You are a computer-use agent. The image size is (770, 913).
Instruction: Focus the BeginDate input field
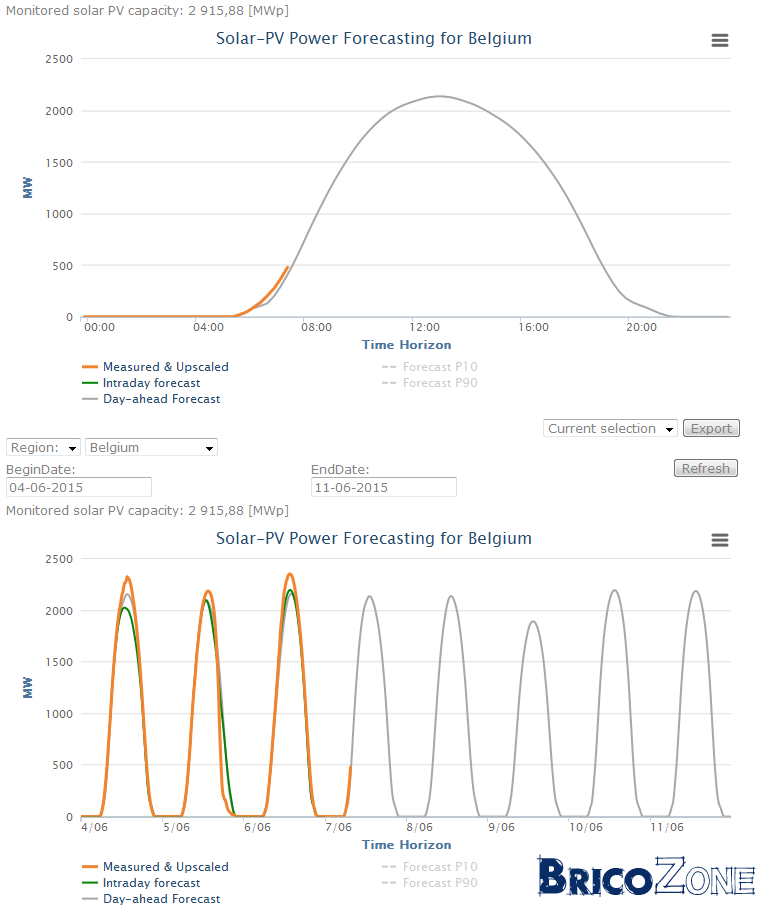tap(79, 487)
